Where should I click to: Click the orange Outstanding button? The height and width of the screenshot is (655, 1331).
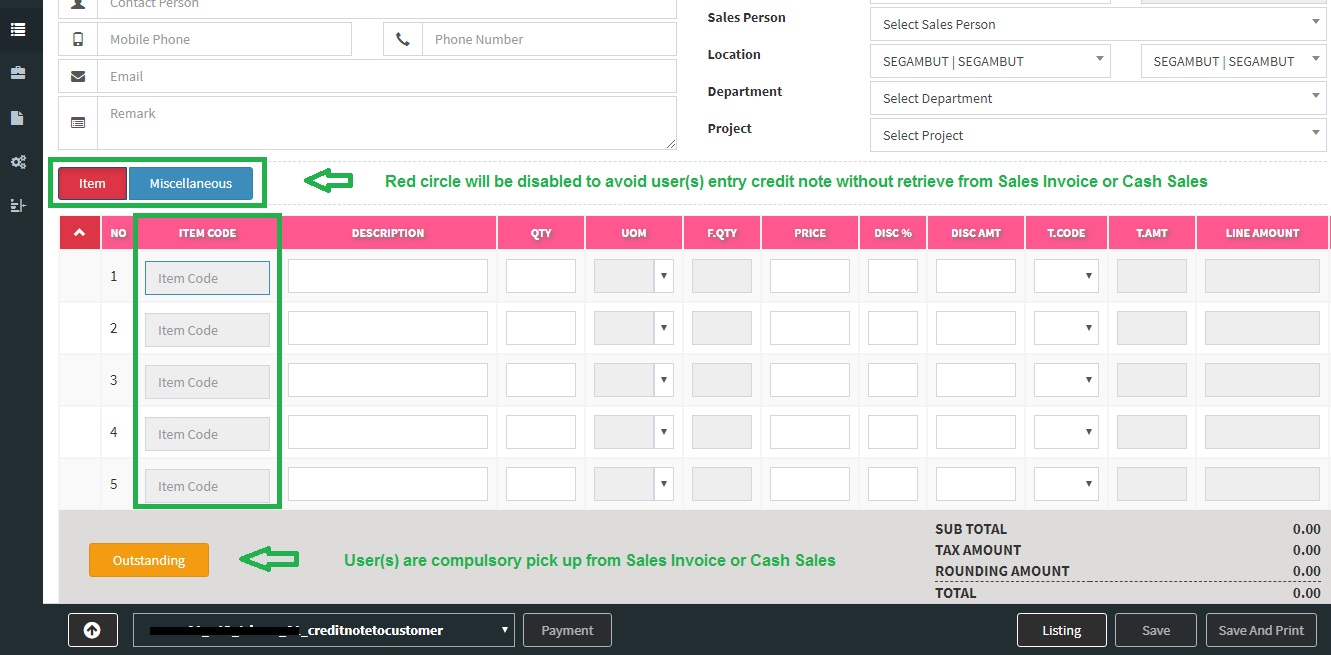click(x=149, y=560)
